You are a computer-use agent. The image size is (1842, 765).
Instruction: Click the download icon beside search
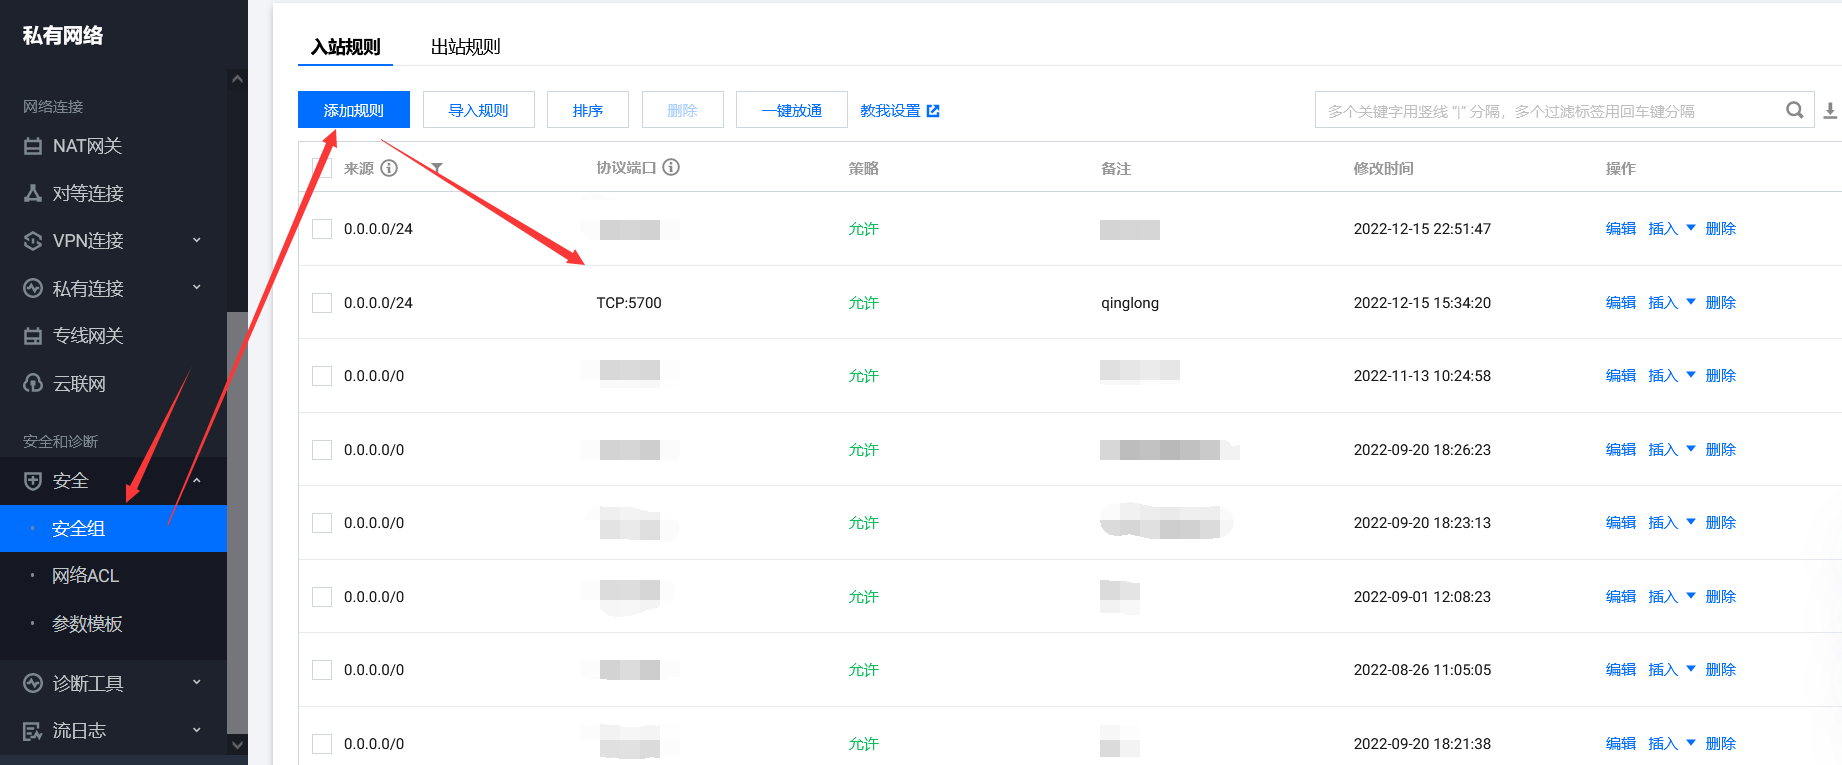(1830, 111)
